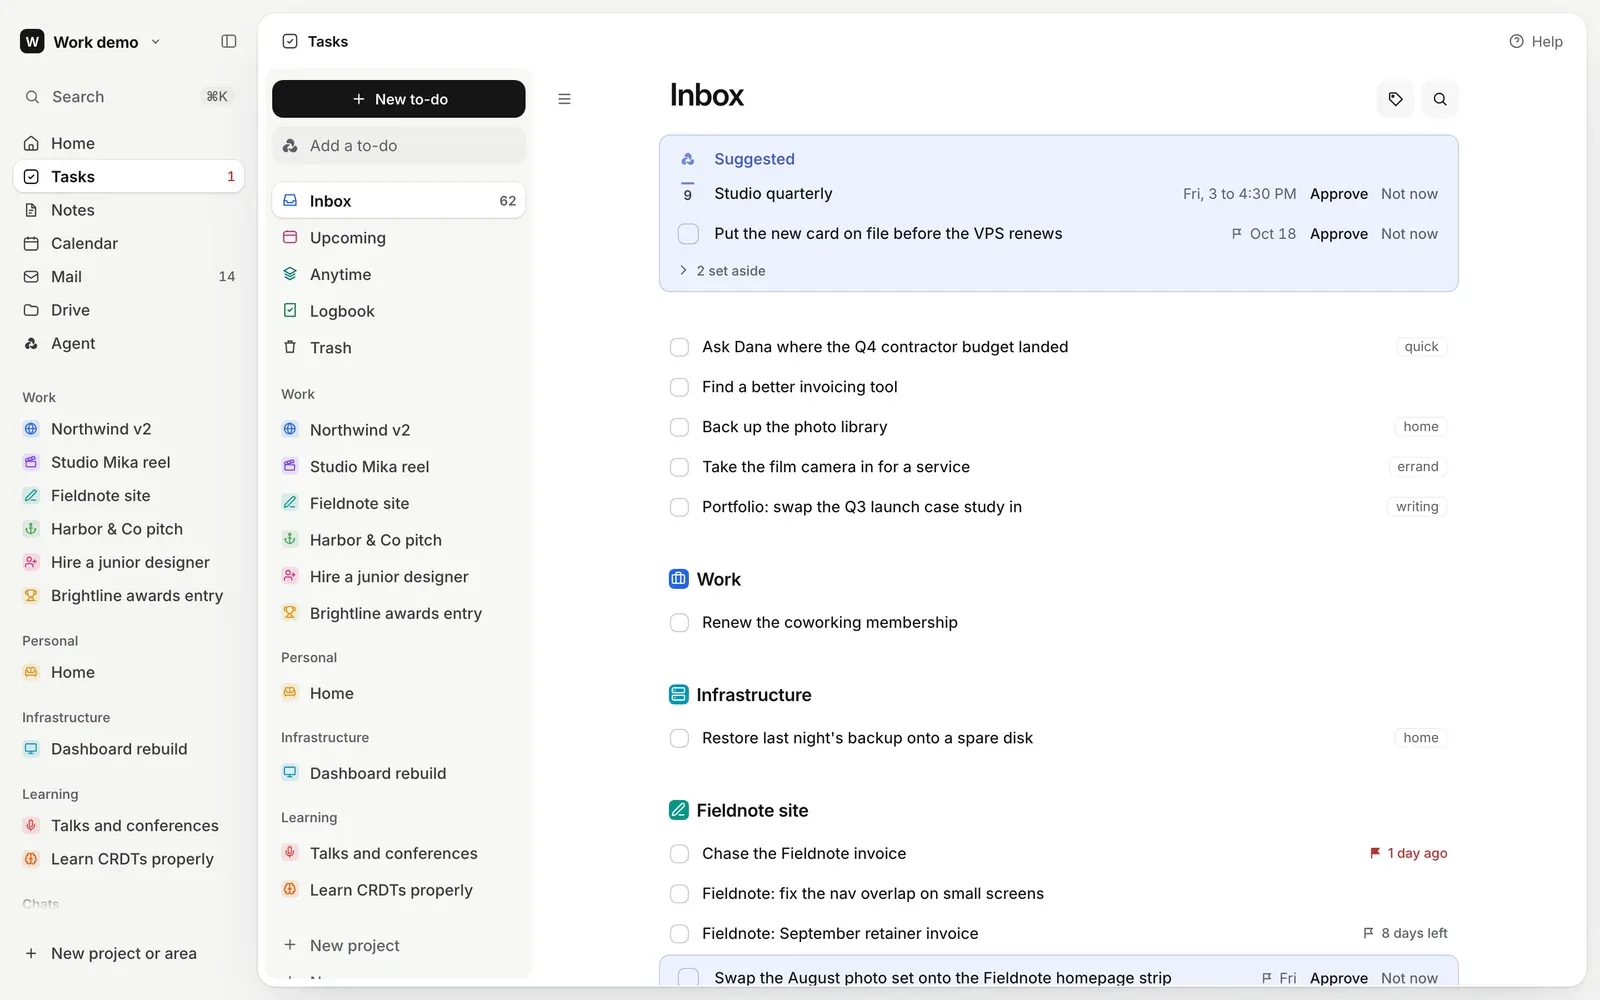This screenshot has height=1000, width=1600.
Task: Click Not now for the VPS card suggestion
Action: pyautogui.click(x=1409, y=234)
